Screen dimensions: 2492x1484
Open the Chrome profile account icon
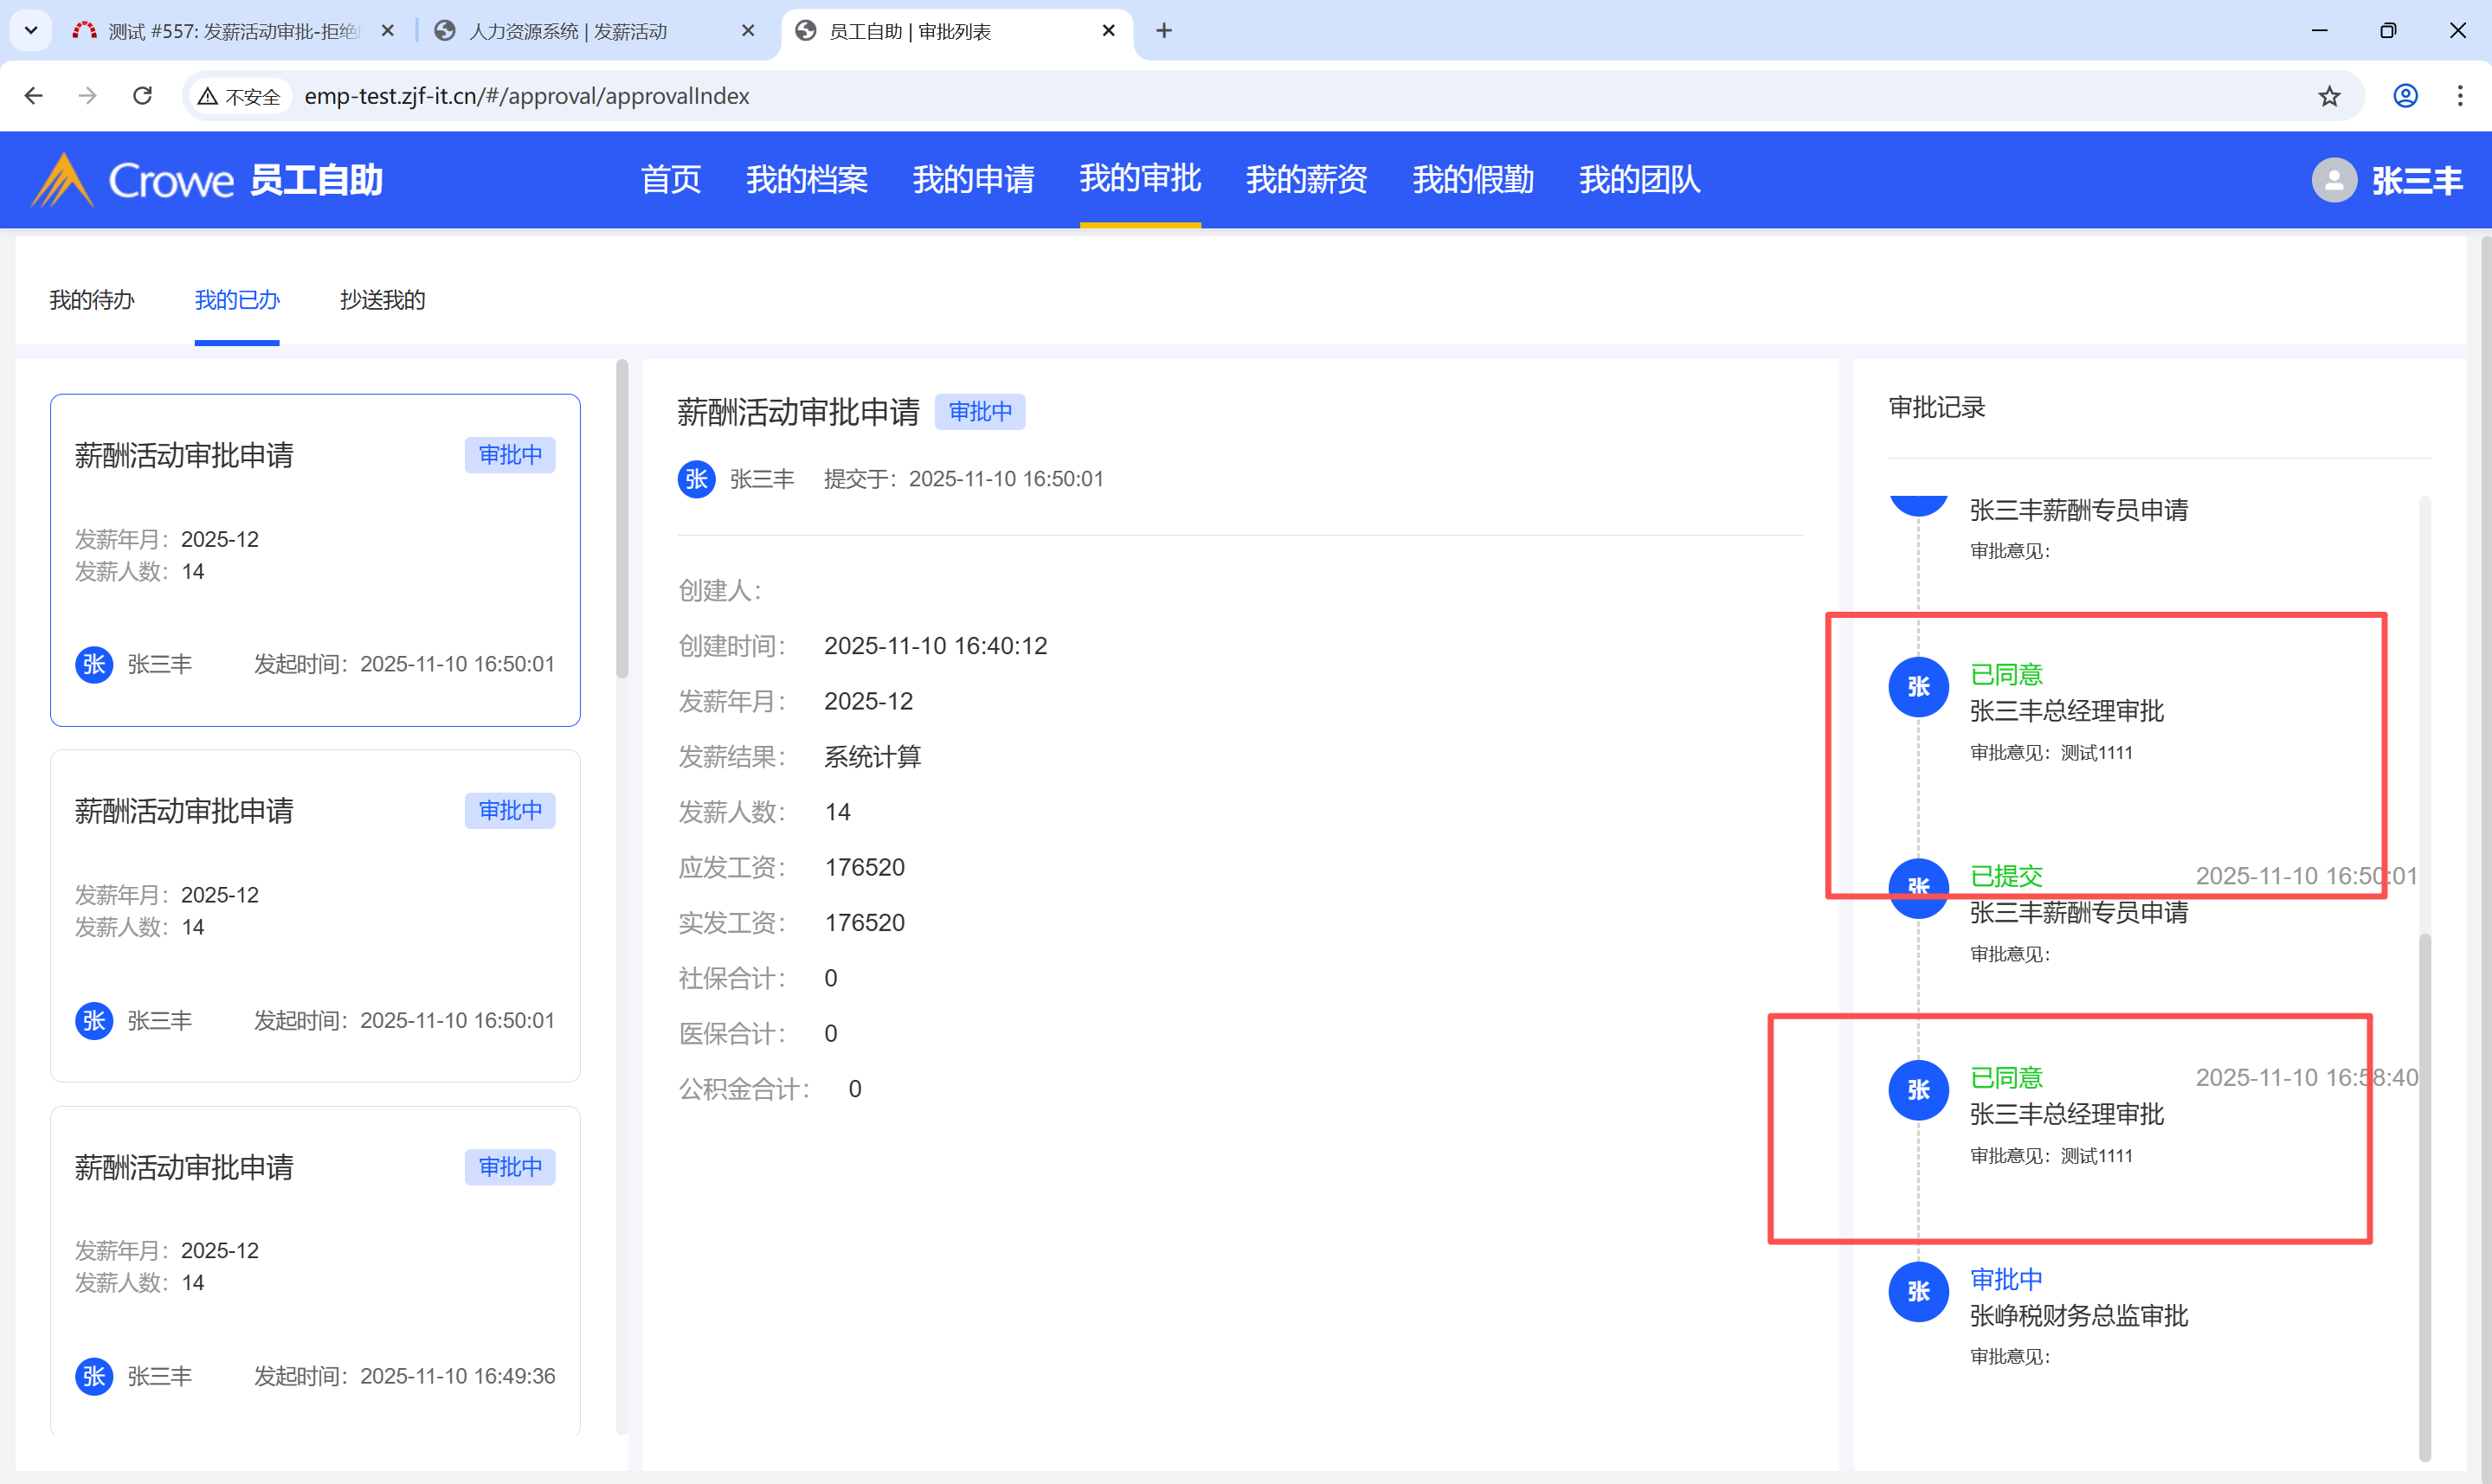tap(2405, 96)
